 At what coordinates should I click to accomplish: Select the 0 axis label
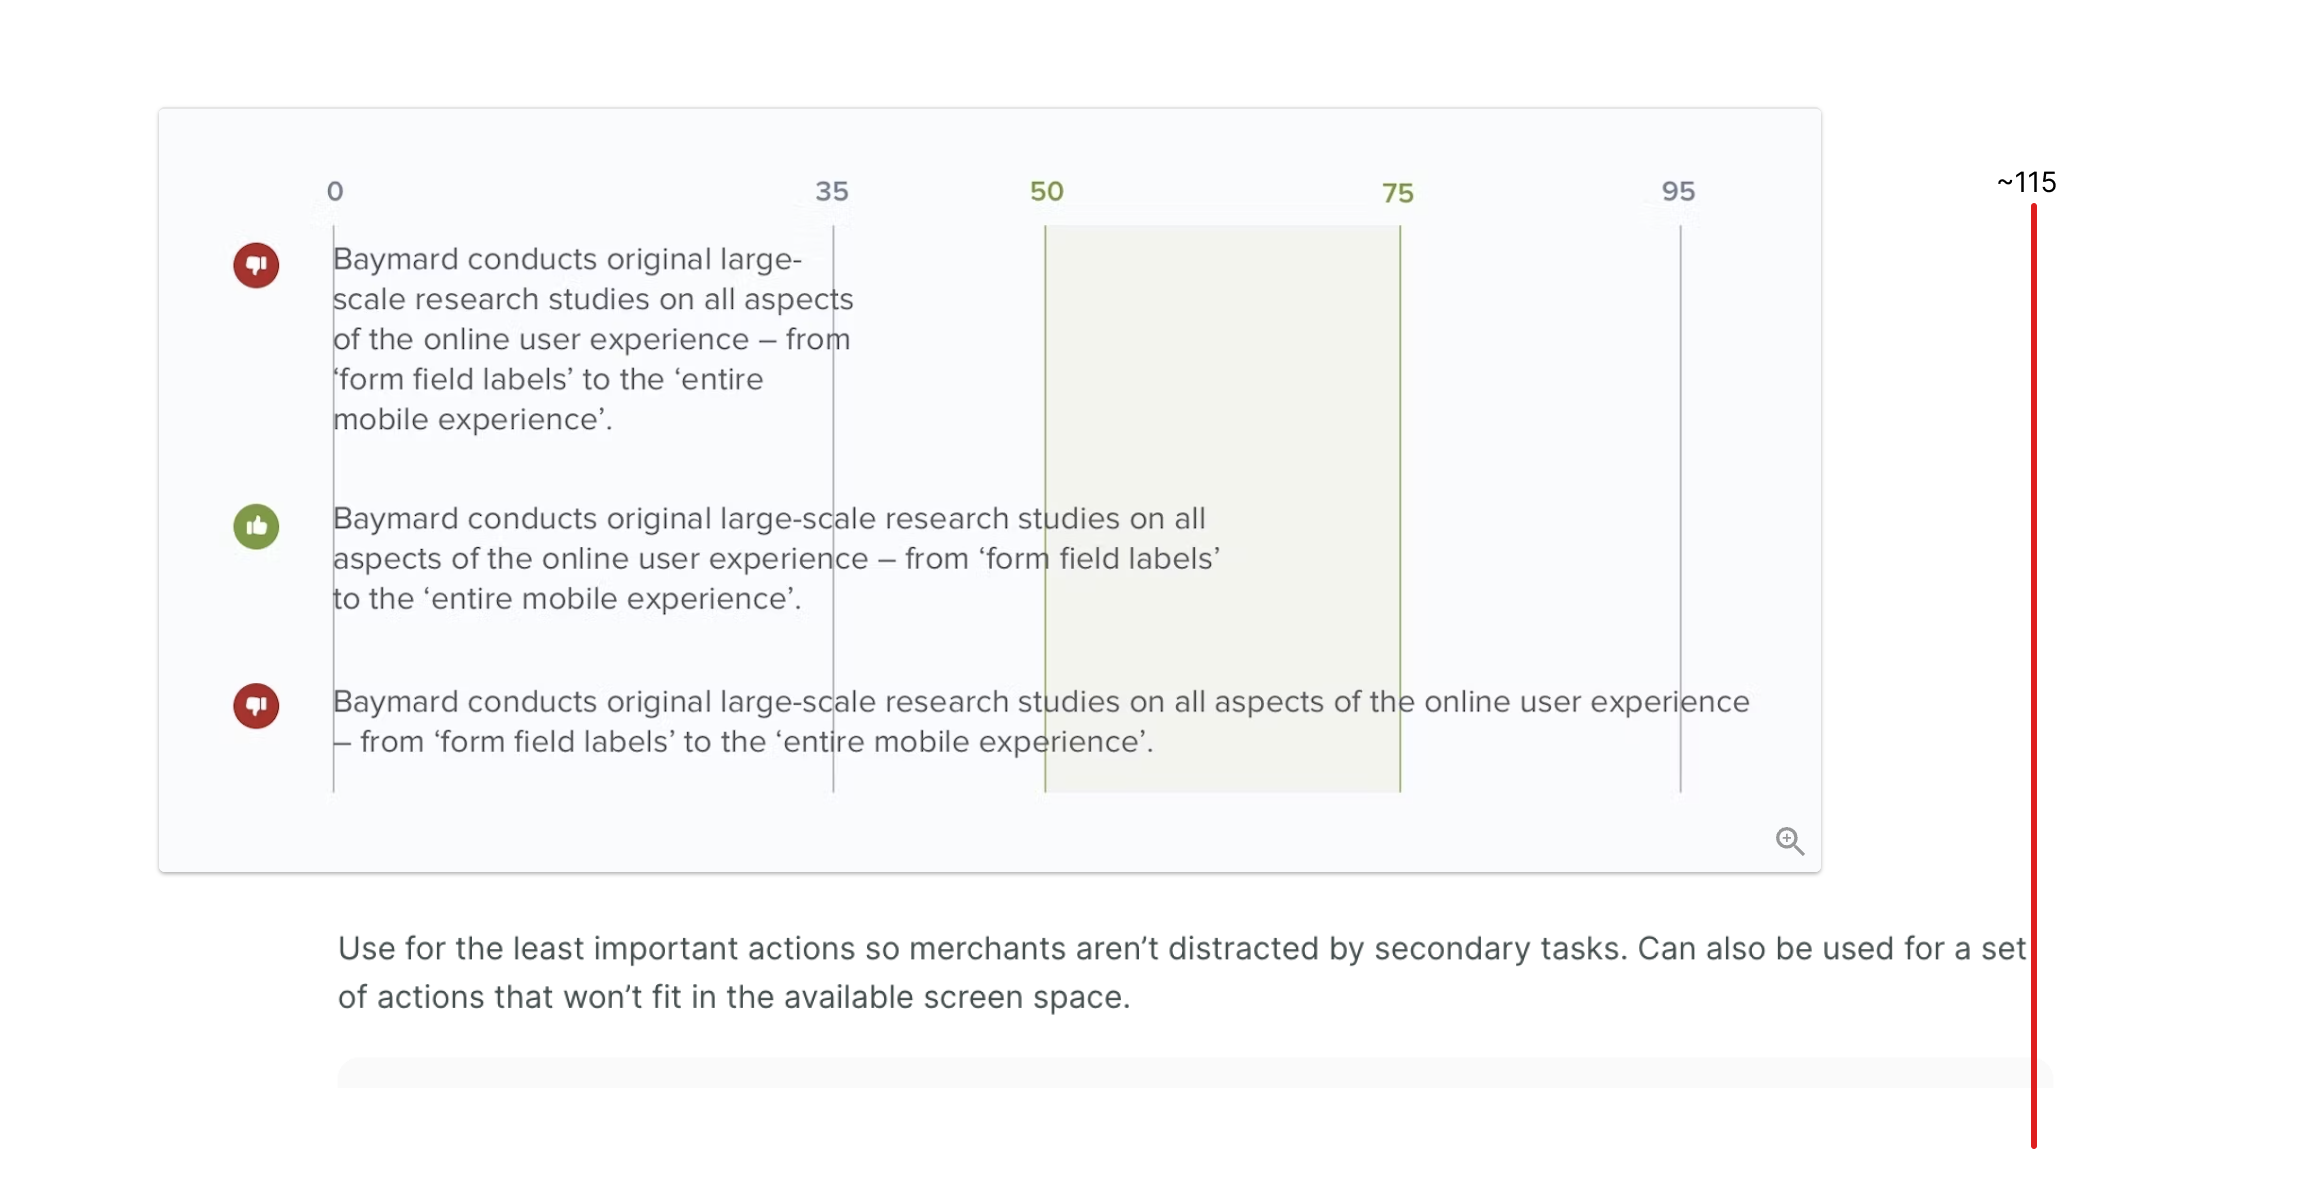[334, 190]
